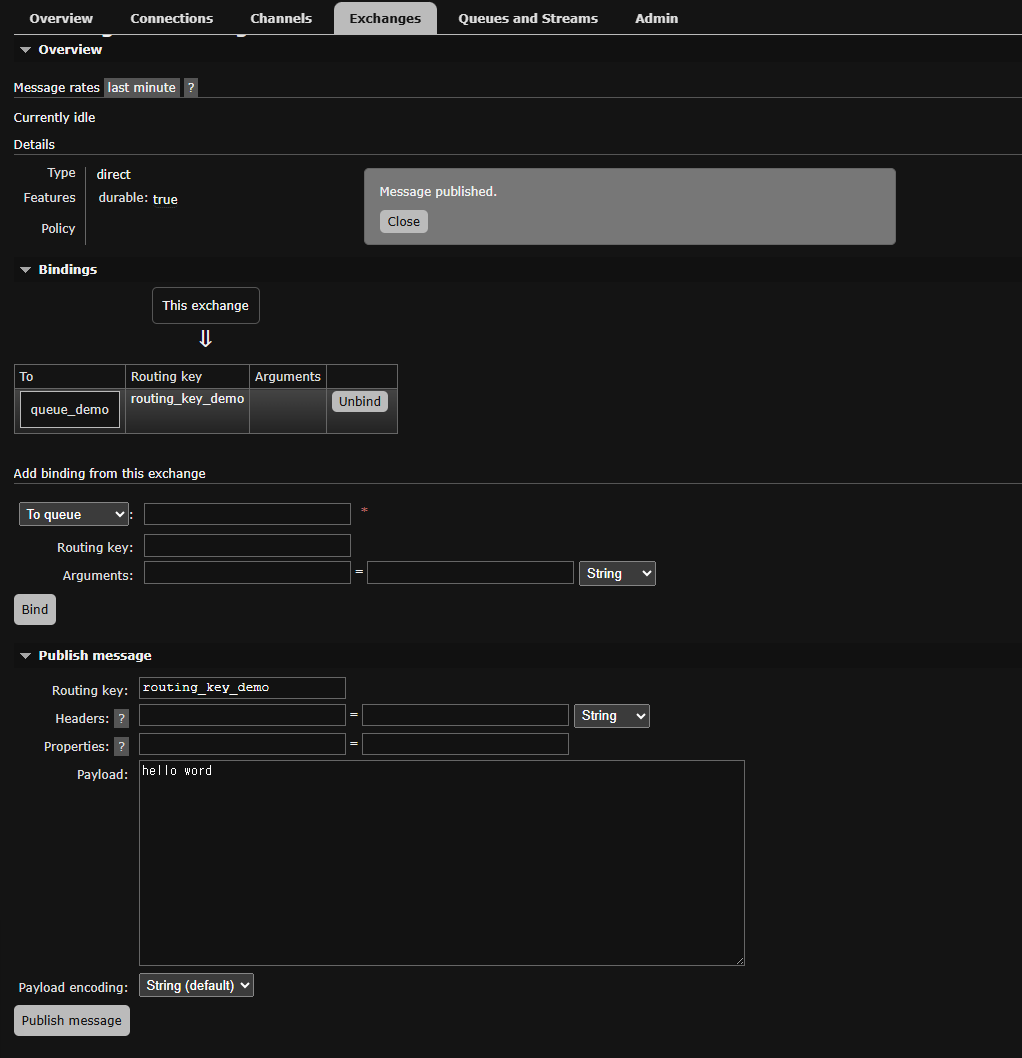Viewport: 1022px width, 1058px height.
Task: Click the 'Details' heading
Action: click(x=34, y=144)
